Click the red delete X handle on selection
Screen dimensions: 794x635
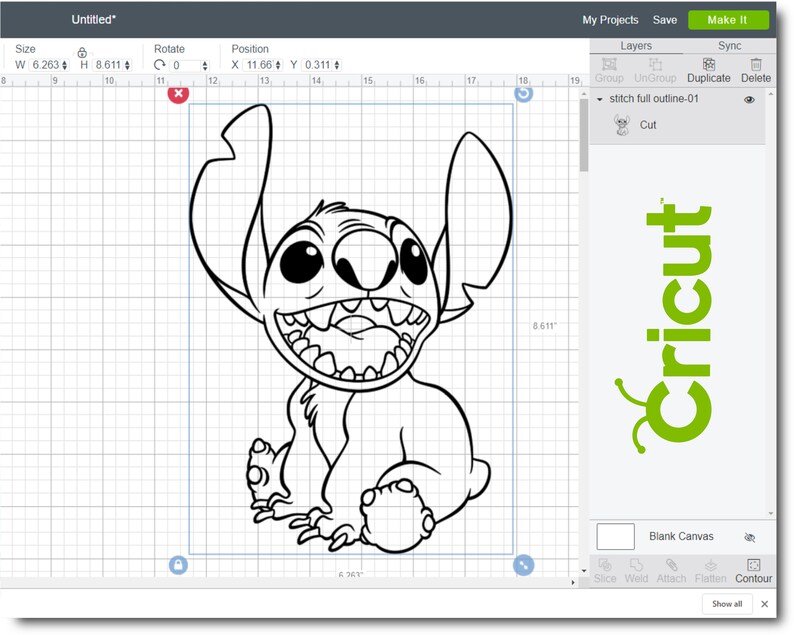click(178, 94)
